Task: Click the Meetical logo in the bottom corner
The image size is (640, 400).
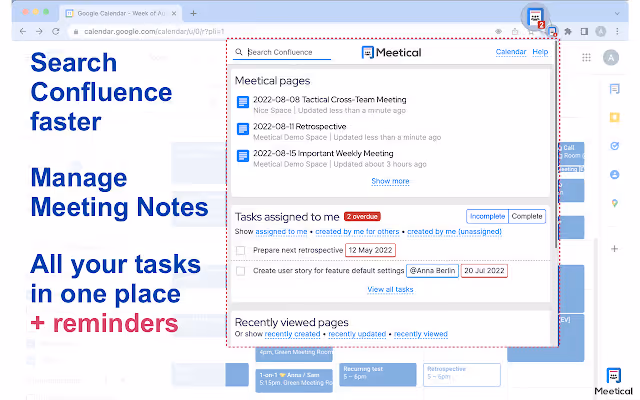Action: (613, 381)
